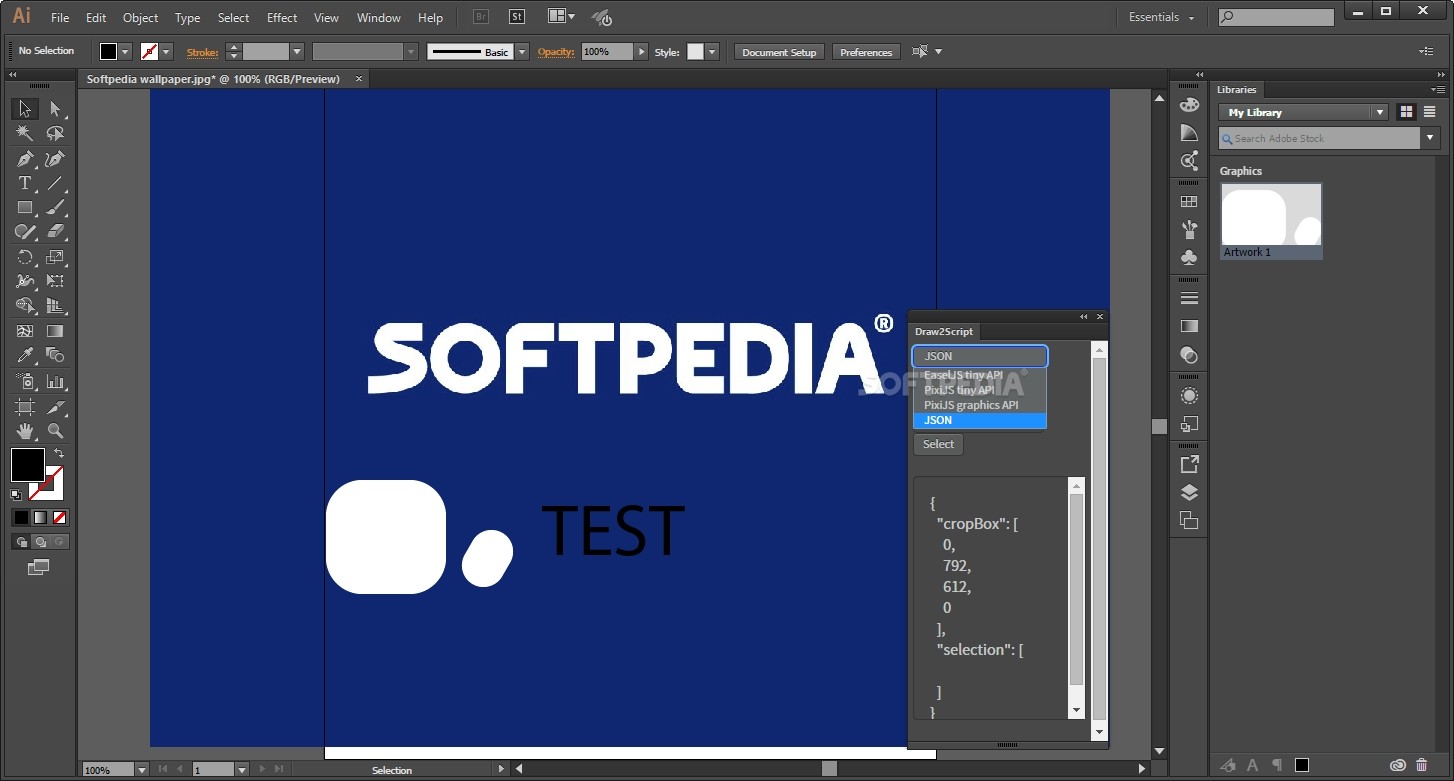Screen dimensions: 1454x781
Task: Click the Select button in Draw2Script
Action: tap(938, 444)
